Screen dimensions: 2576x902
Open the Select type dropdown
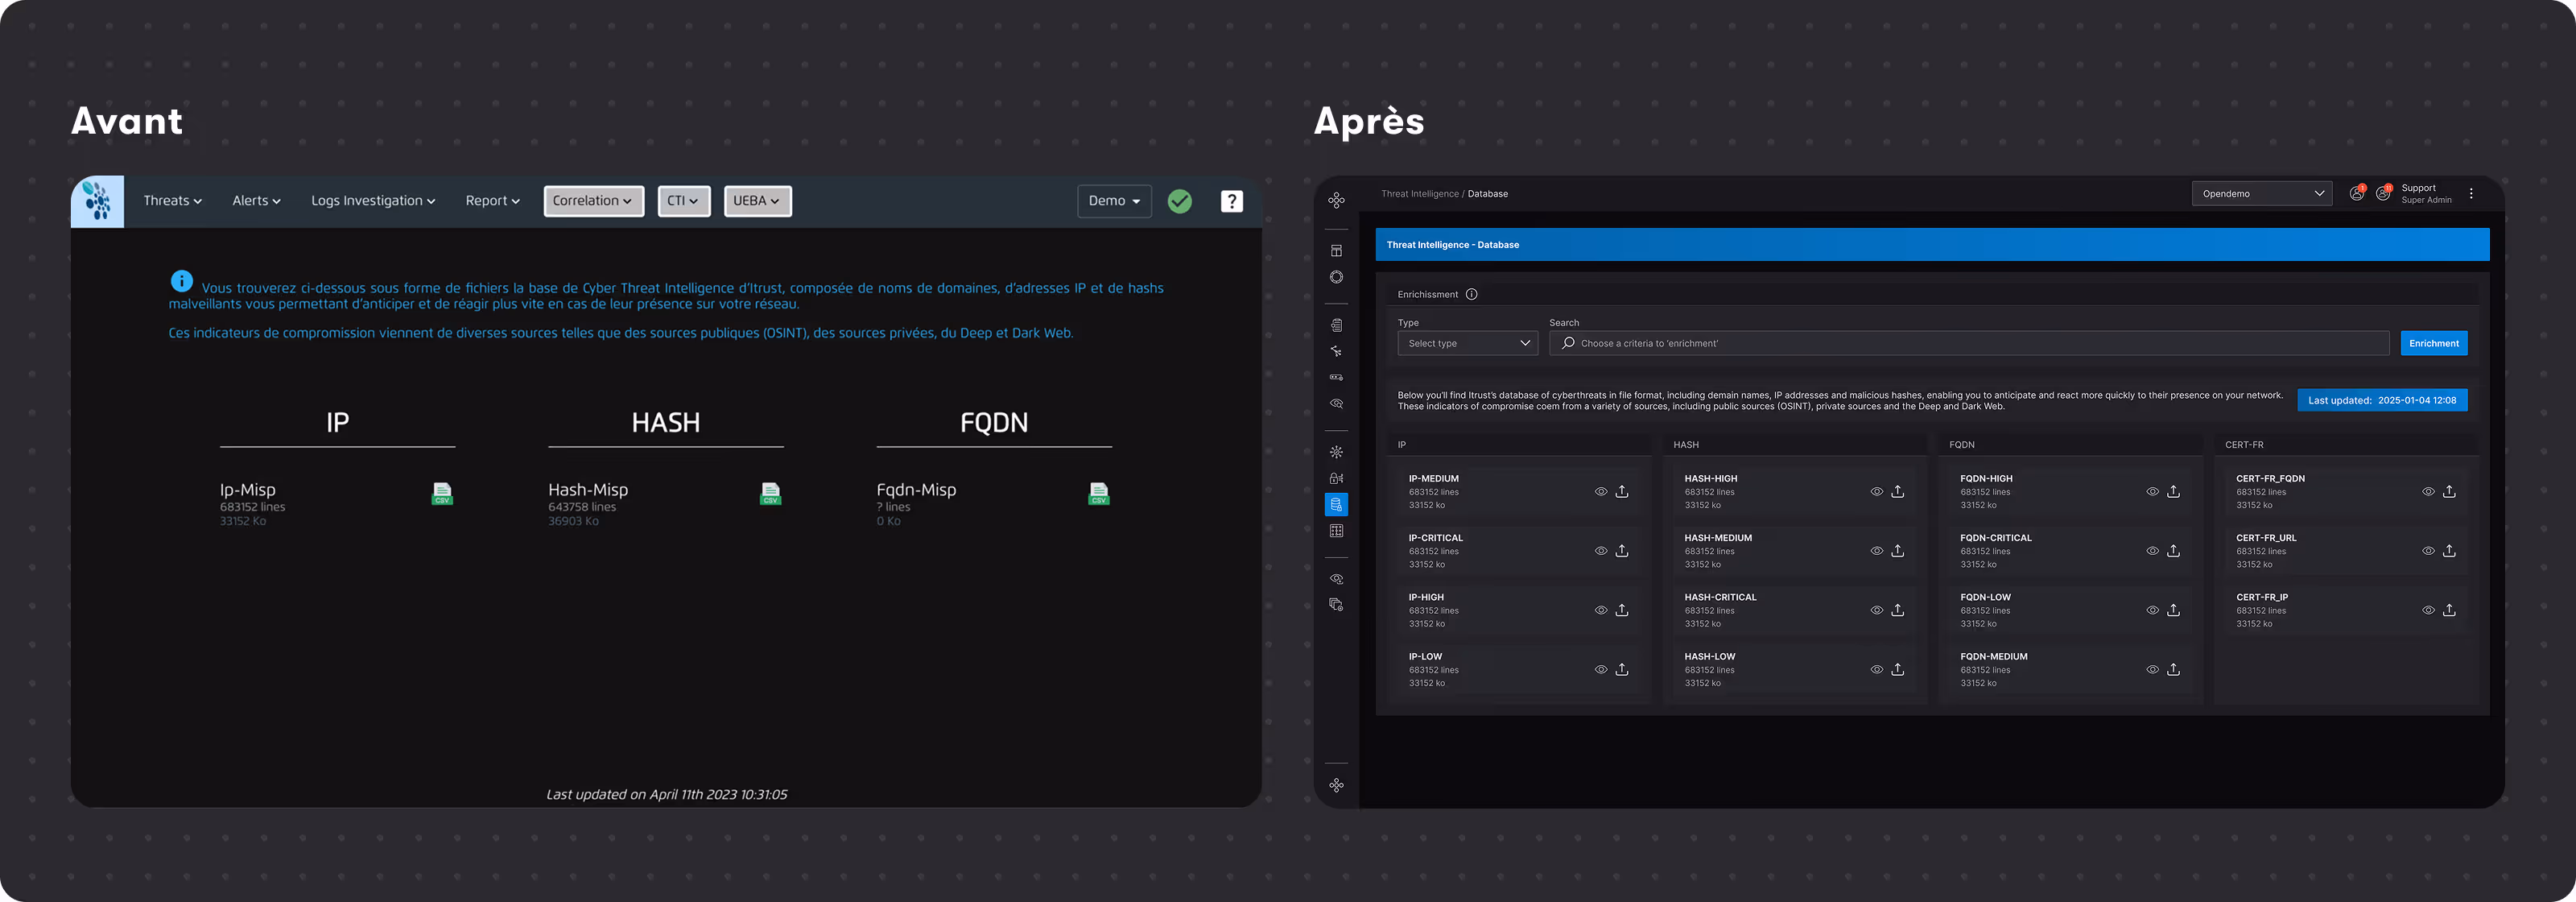[1467, 343]
